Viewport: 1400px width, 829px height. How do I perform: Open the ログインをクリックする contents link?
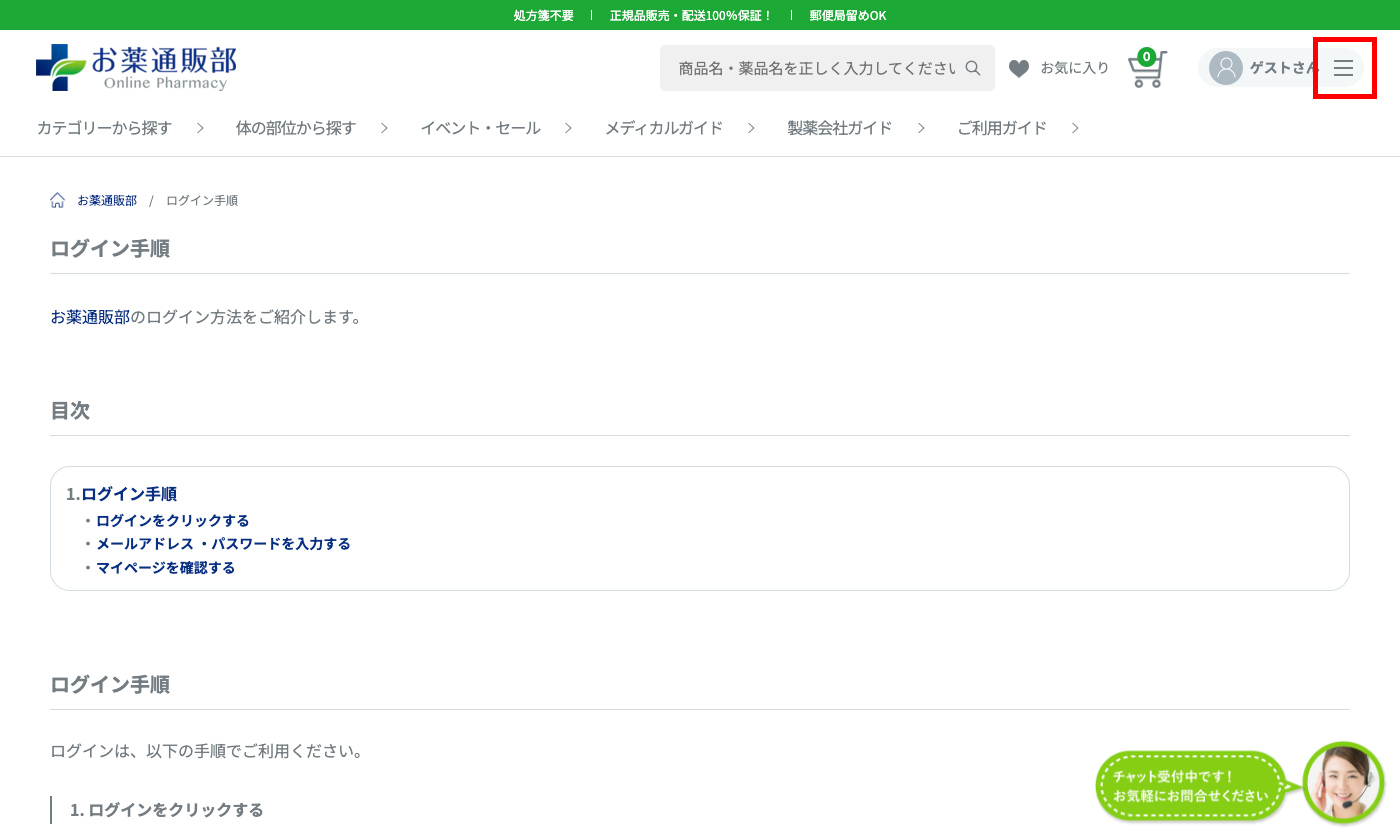[172, 520]
